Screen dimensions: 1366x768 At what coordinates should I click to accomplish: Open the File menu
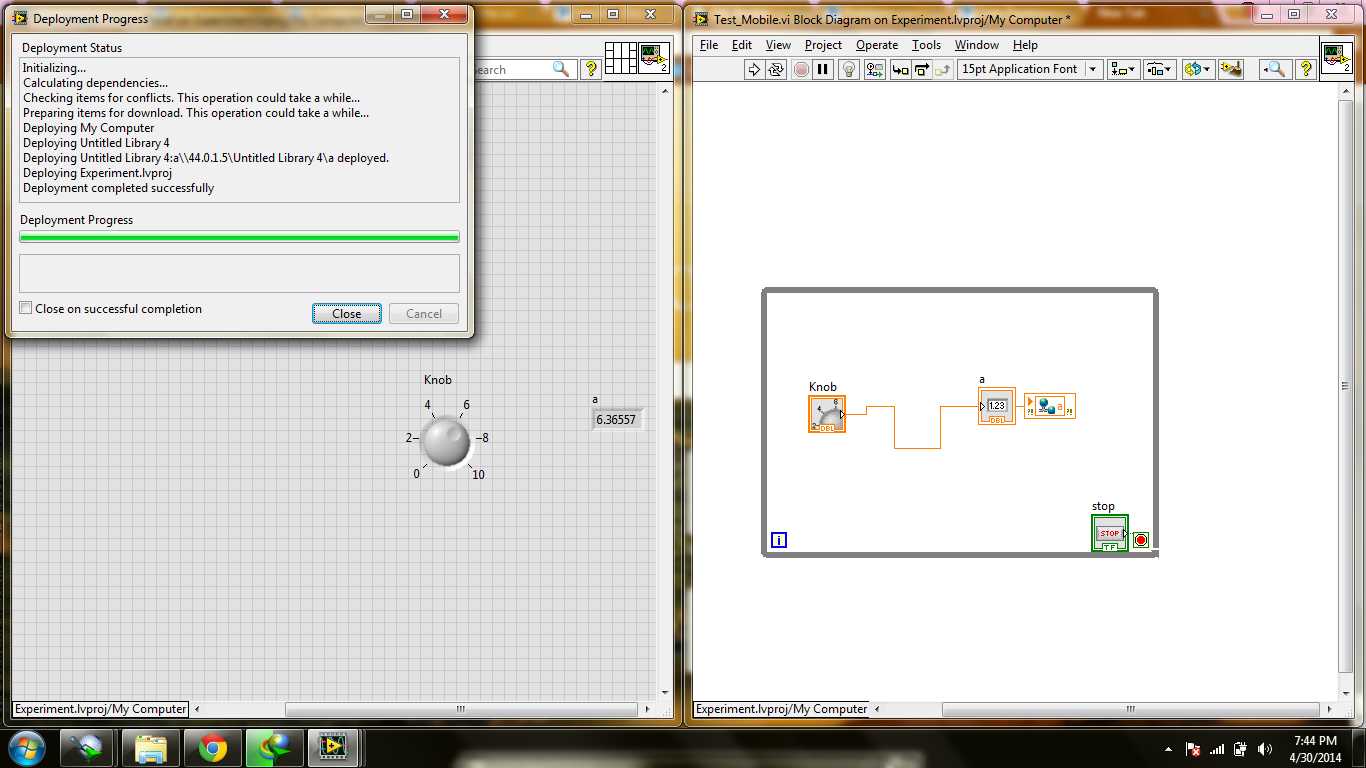(x=709, y=45)
